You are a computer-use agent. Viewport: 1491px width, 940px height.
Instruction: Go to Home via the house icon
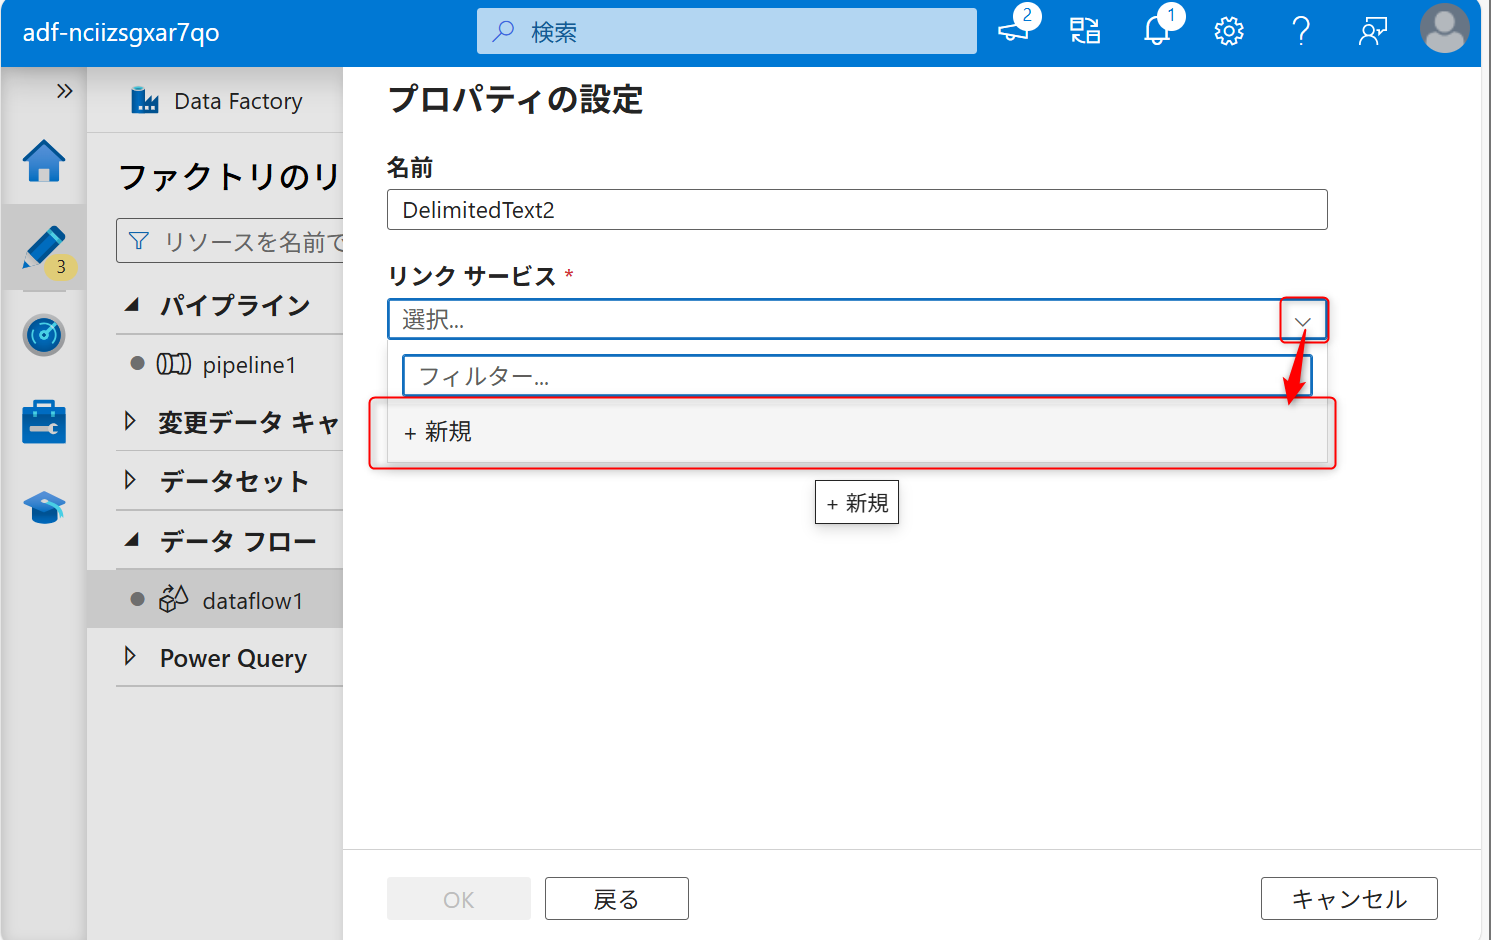44,162
